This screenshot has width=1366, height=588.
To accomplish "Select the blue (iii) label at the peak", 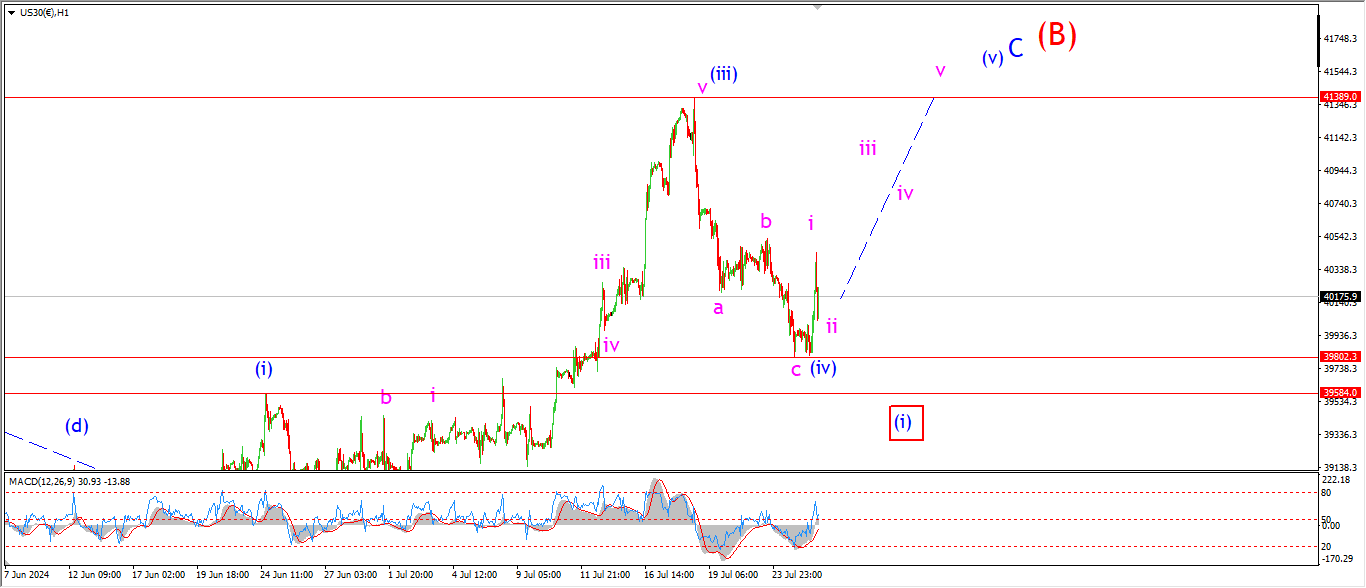I will coord(724,74).
